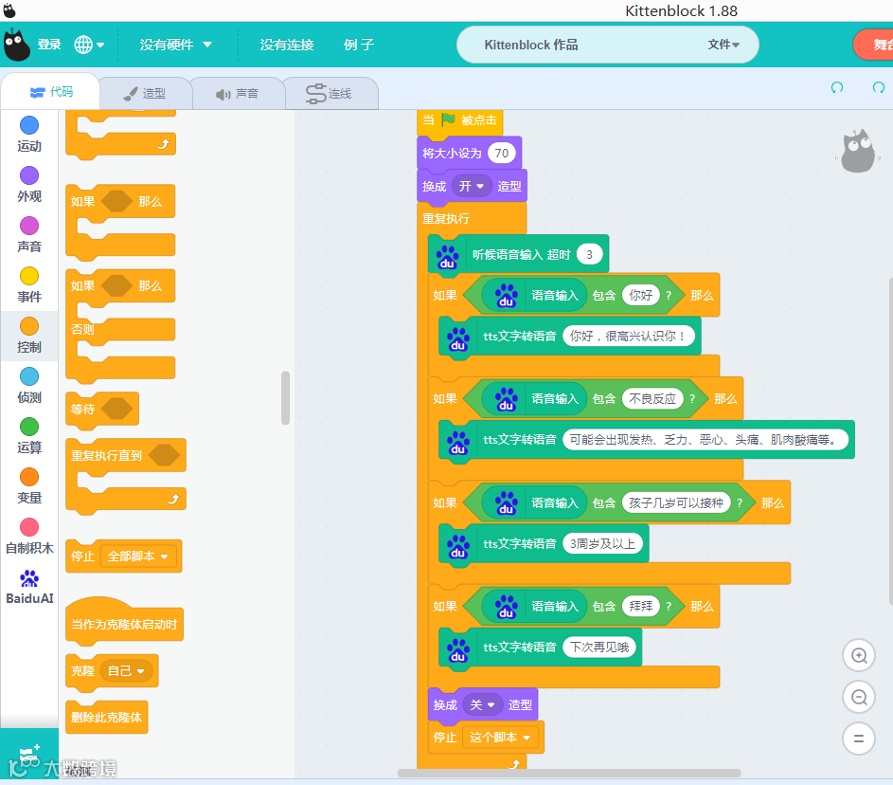Open the 没有硬件 hardware dropdown
893x785 pixels.
[176, 44]
